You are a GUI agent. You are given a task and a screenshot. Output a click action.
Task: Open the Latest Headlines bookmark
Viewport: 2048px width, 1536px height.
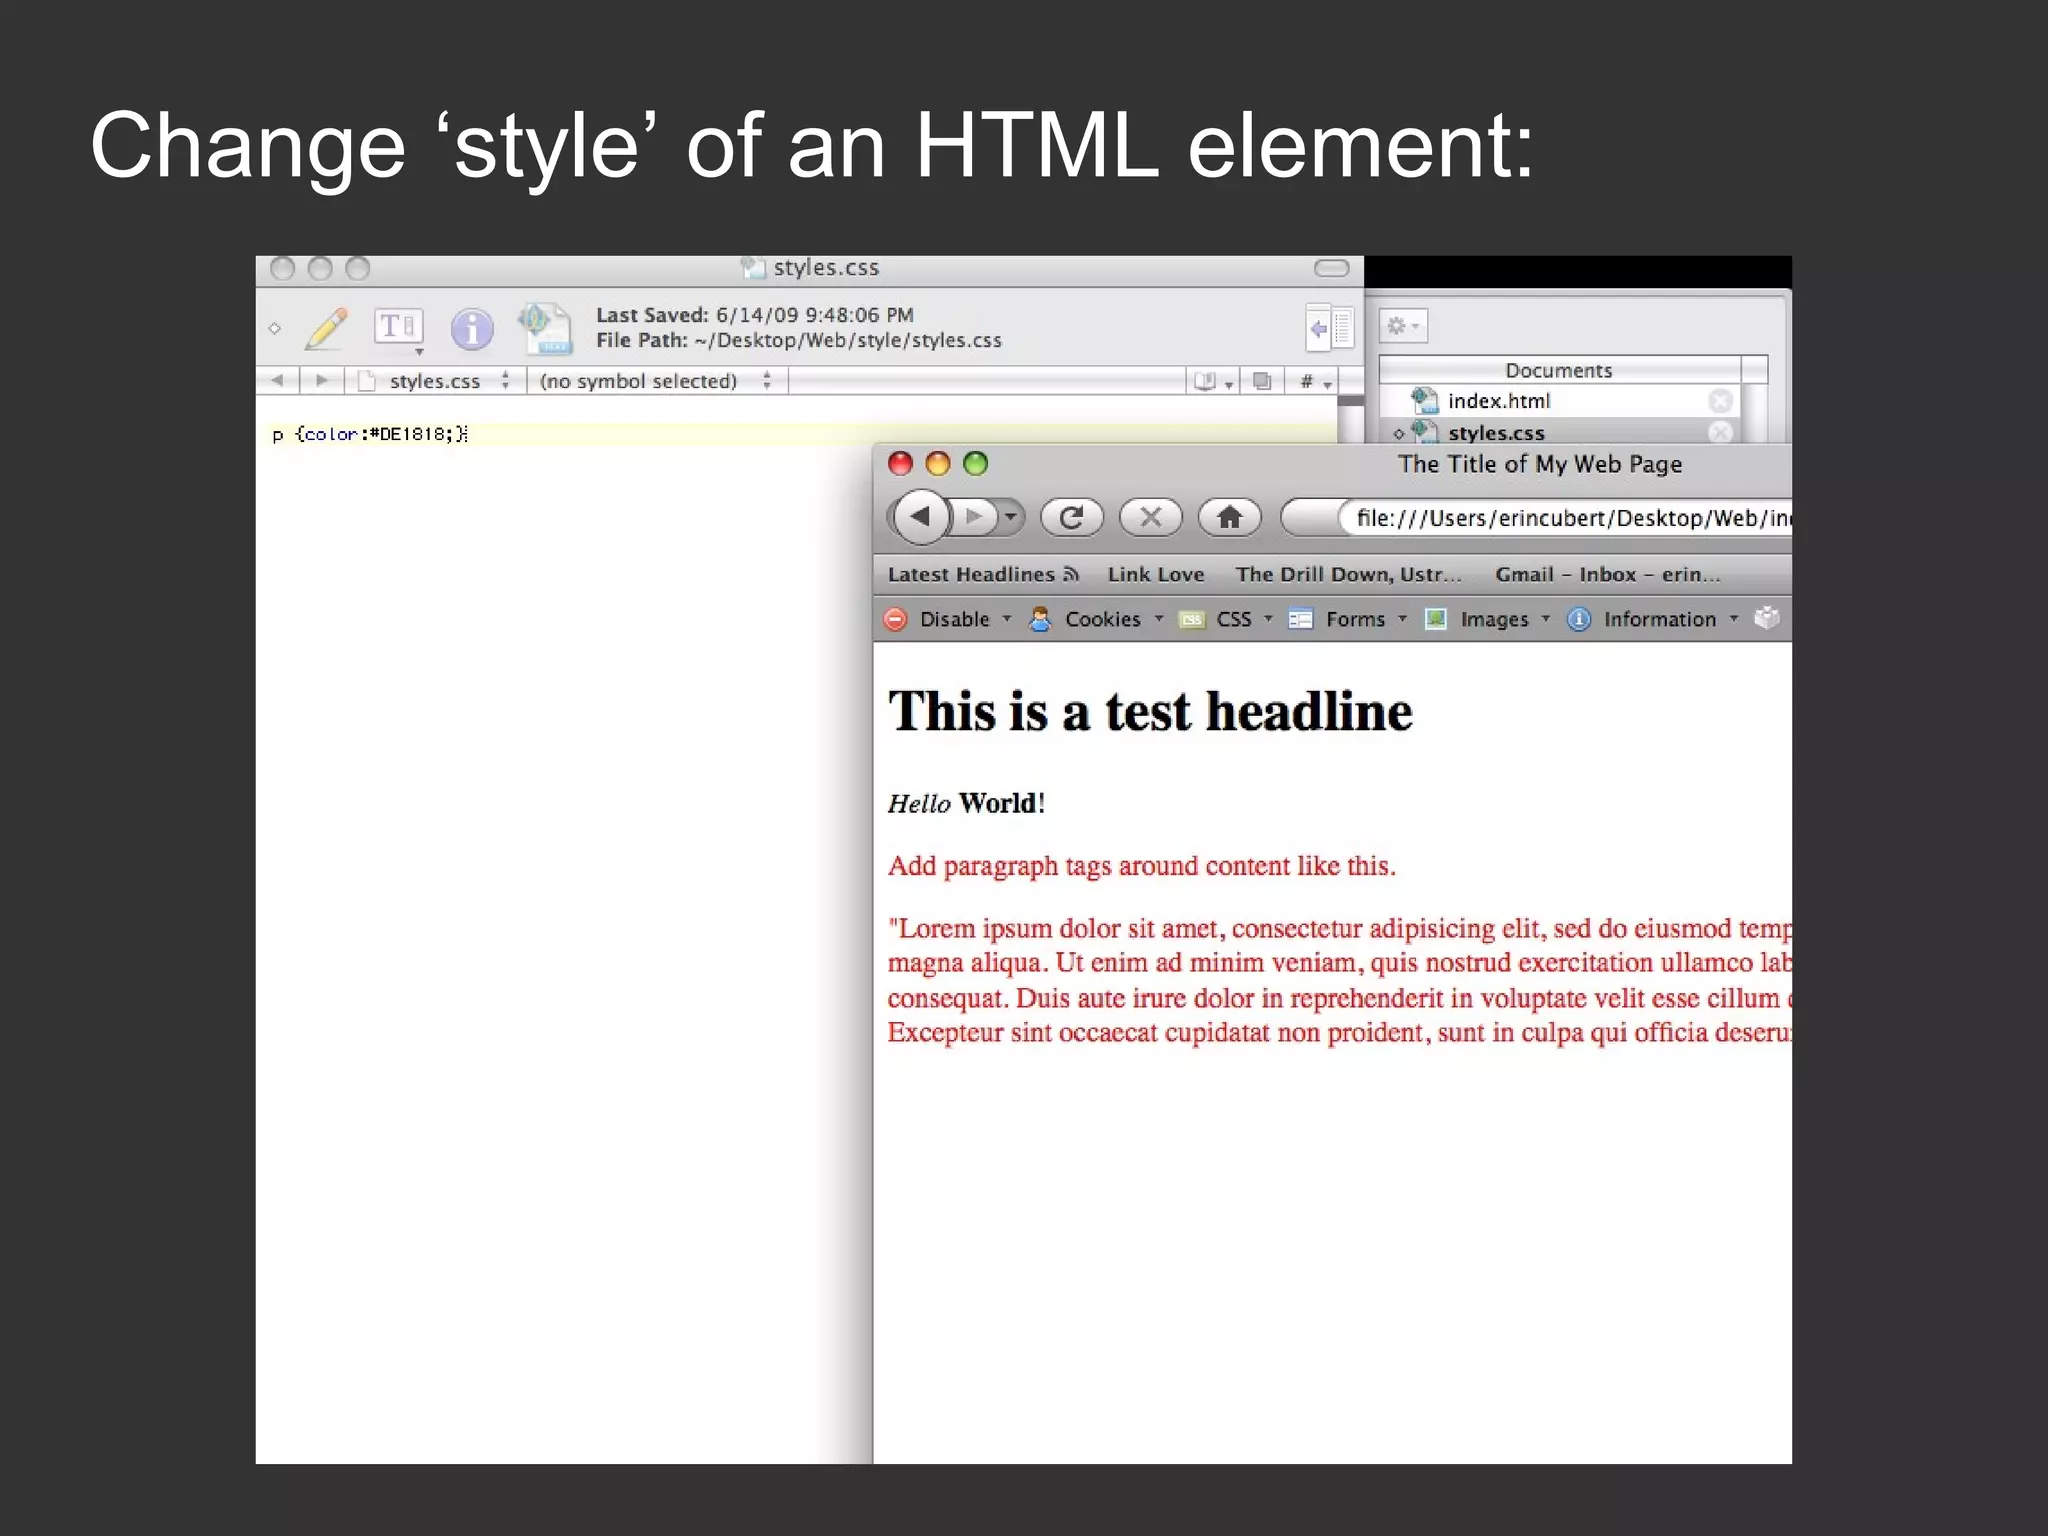pyautogui.click(x=984, y=574)
